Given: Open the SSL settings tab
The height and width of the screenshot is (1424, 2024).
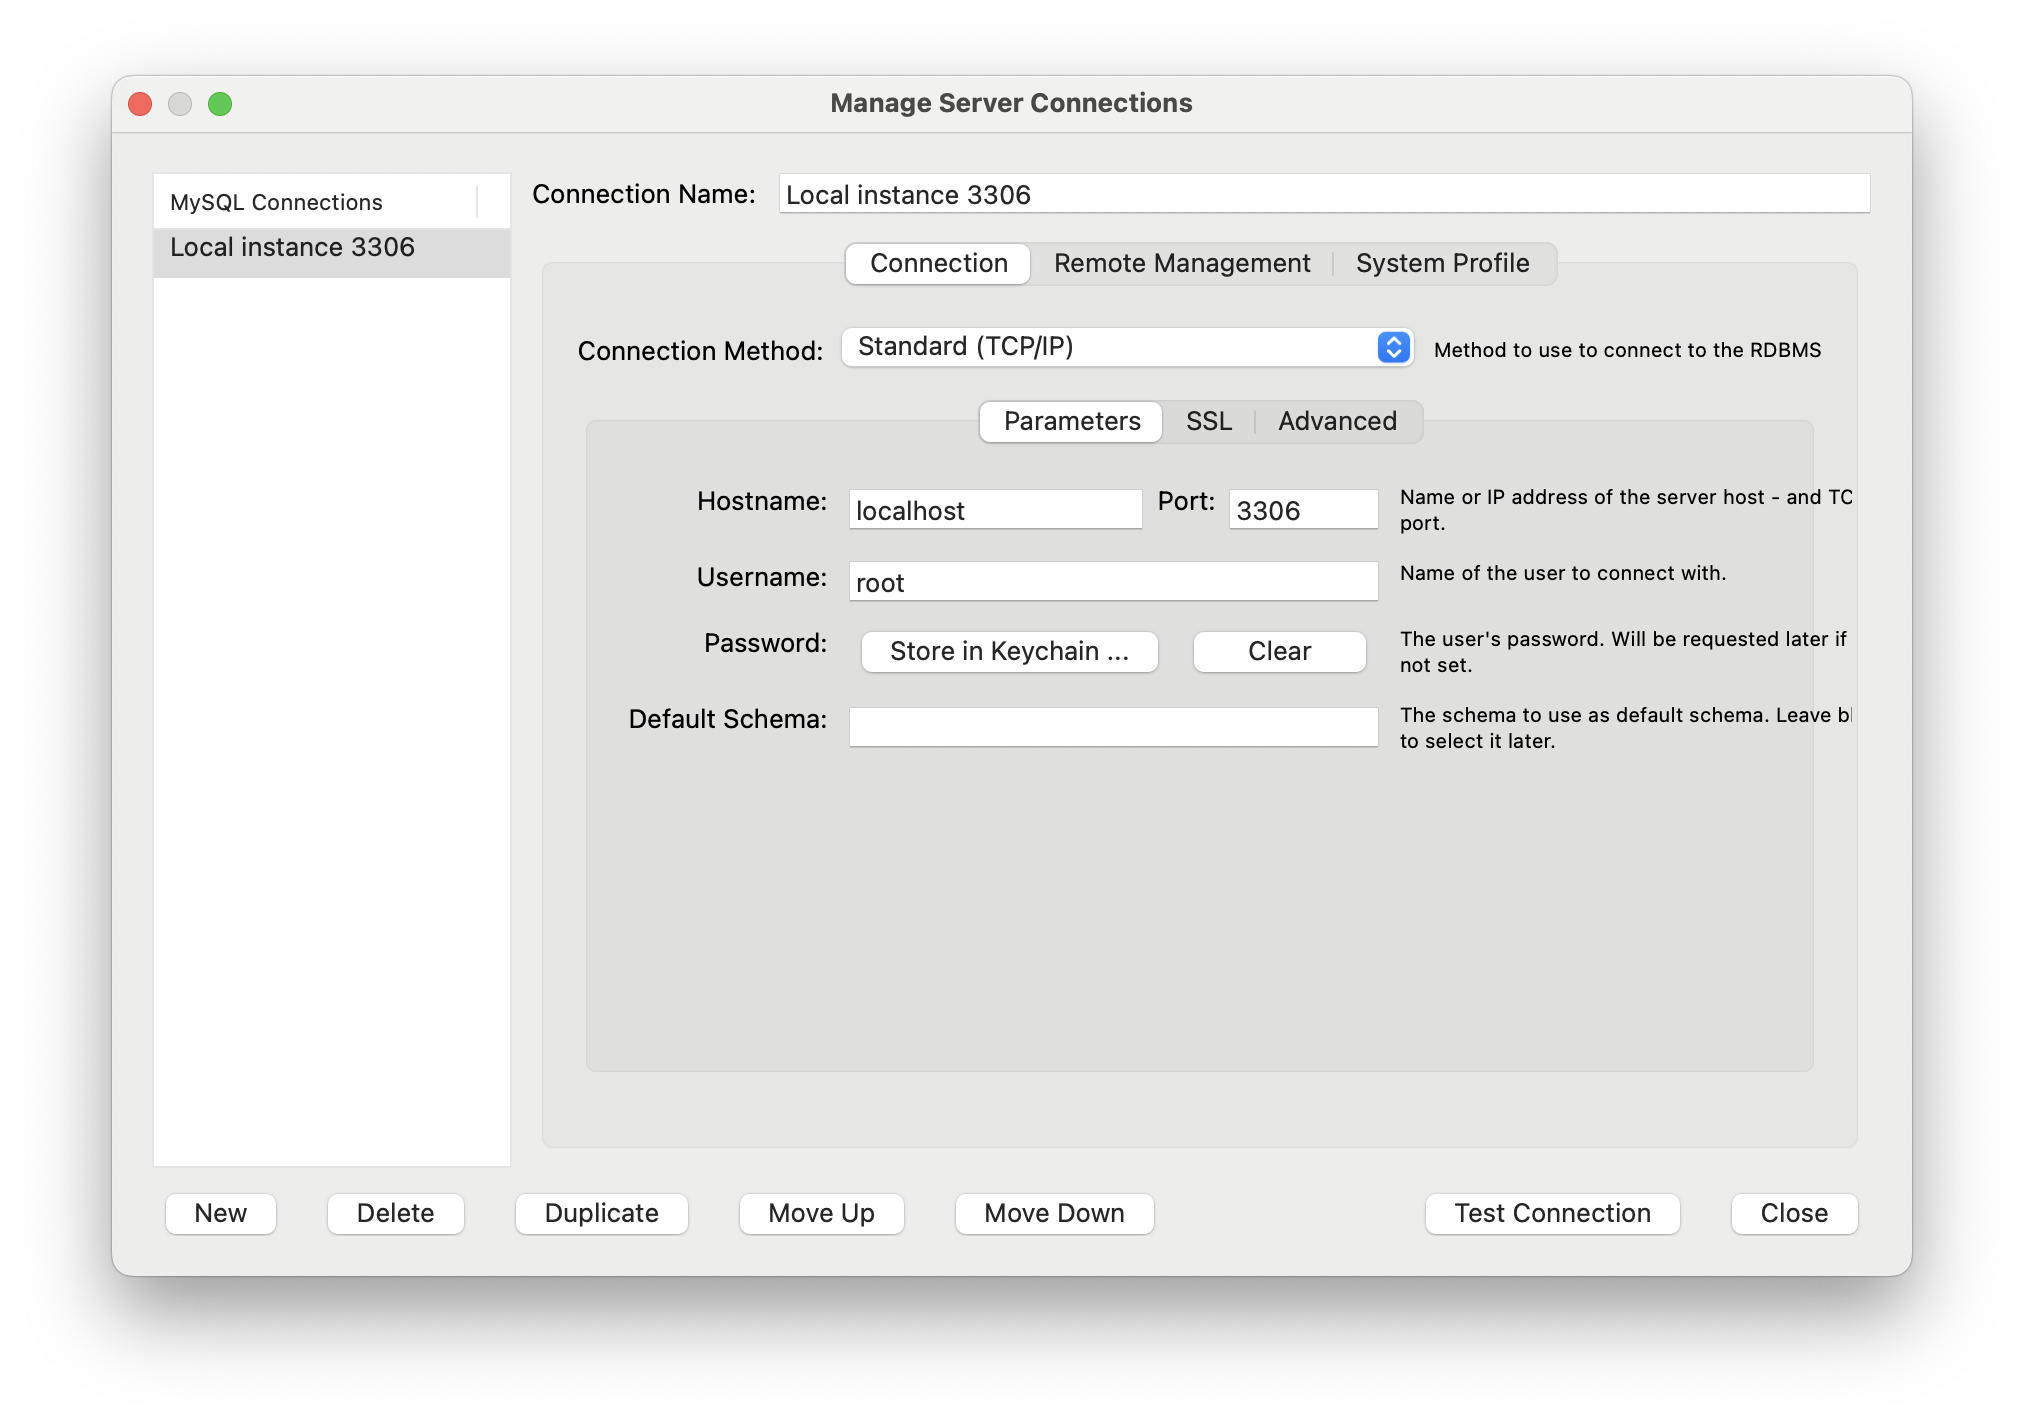Looking at the screenshot, I should click(x=1208, y=421).
